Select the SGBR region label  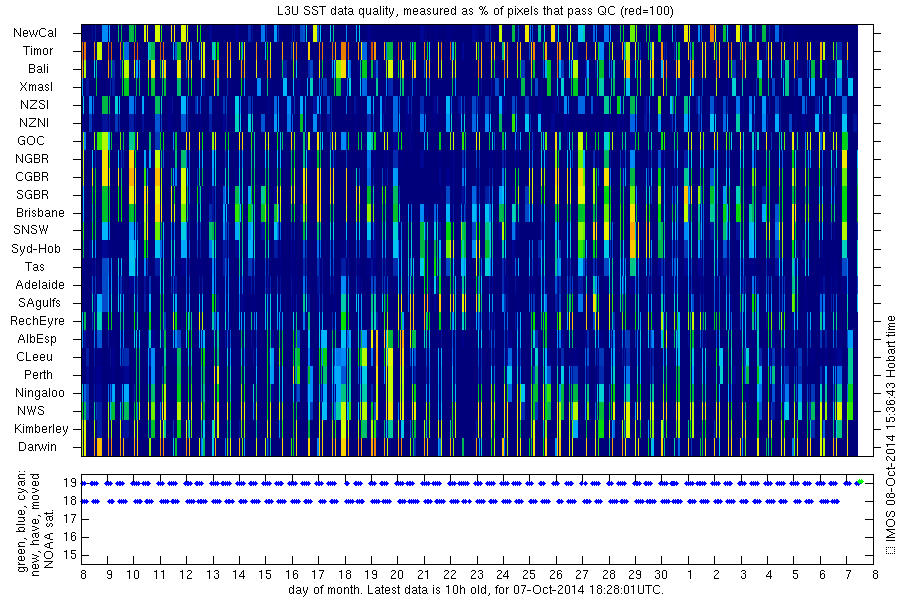[x=33, y=195]
